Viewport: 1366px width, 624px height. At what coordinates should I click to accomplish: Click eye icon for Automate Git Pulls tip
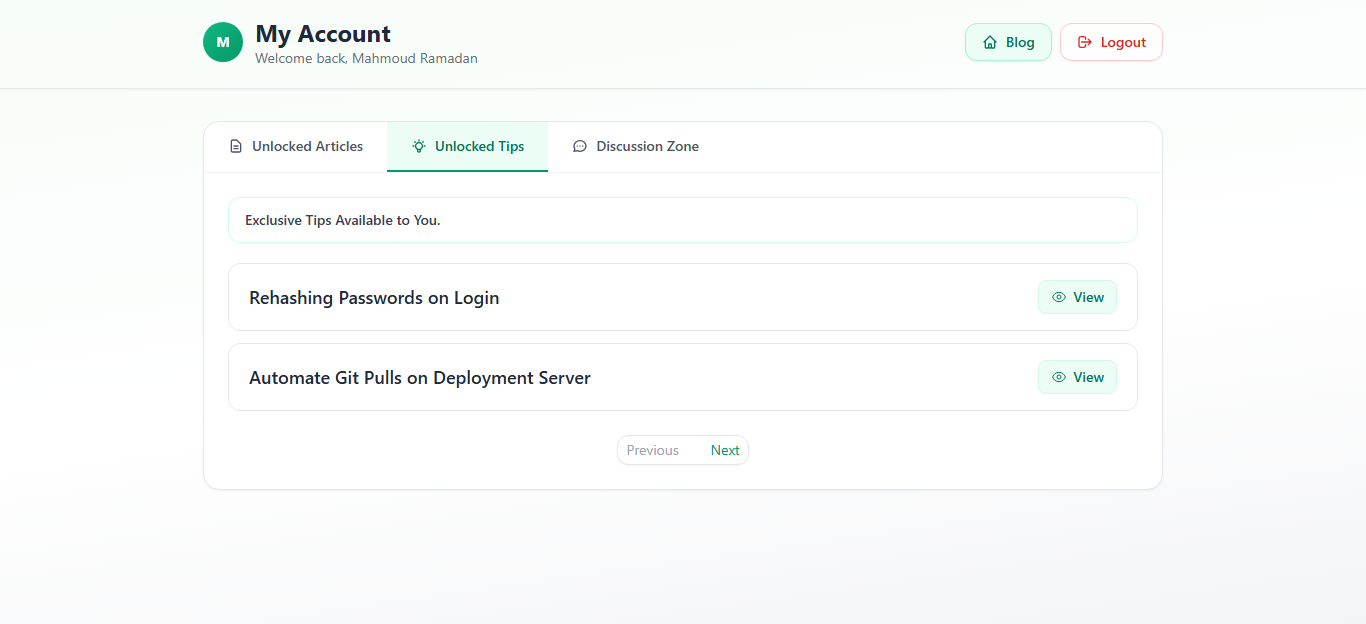click(1059, 377)
